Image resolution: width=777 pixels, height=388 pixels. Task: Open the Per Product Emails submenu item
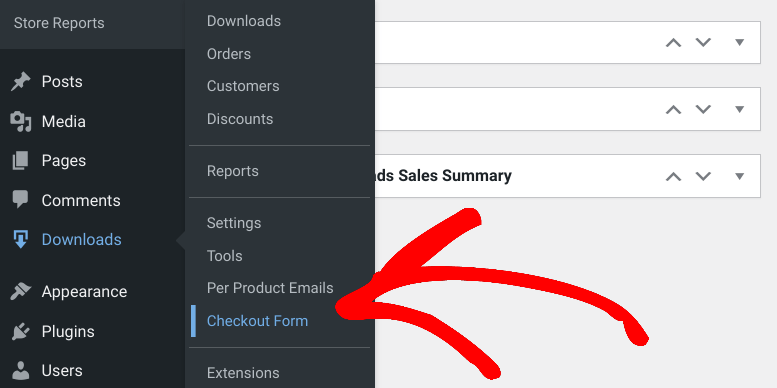tap(270, 288)
